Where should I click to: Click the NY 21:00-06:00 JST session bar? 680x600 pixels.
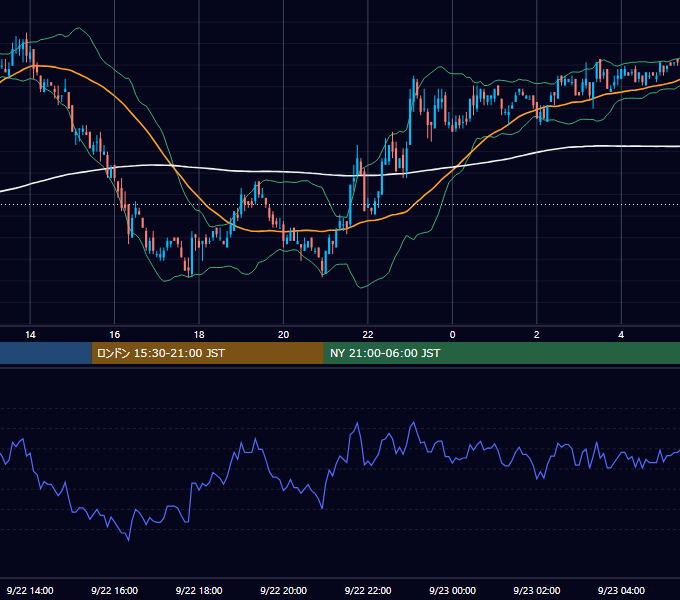point(502,353)
